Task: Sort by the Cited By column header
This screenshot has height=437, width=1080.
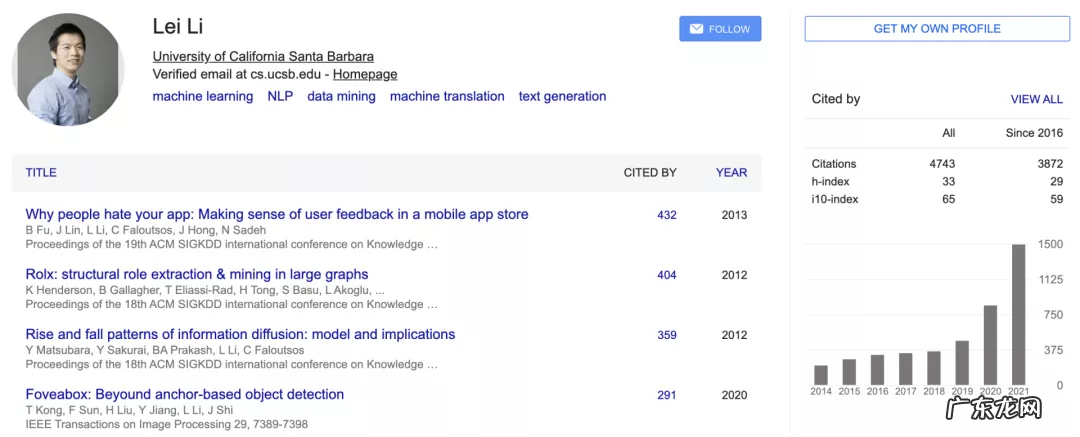Action: click(650, 172)
